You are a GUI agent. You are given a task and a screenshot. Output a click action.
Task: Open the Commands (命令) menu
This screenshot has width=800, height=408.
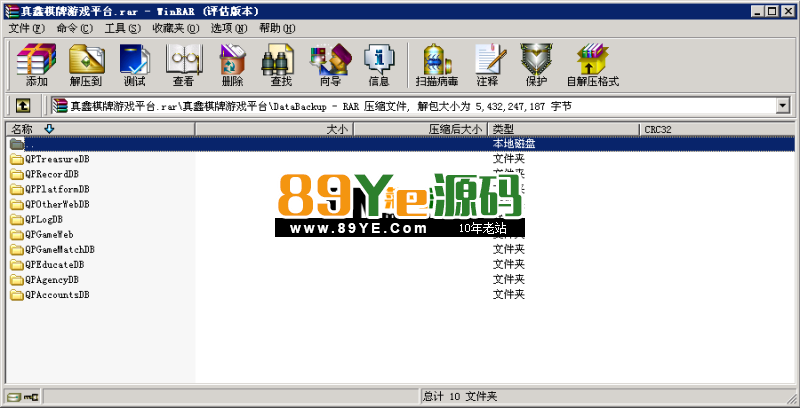(x=75, y=28)
